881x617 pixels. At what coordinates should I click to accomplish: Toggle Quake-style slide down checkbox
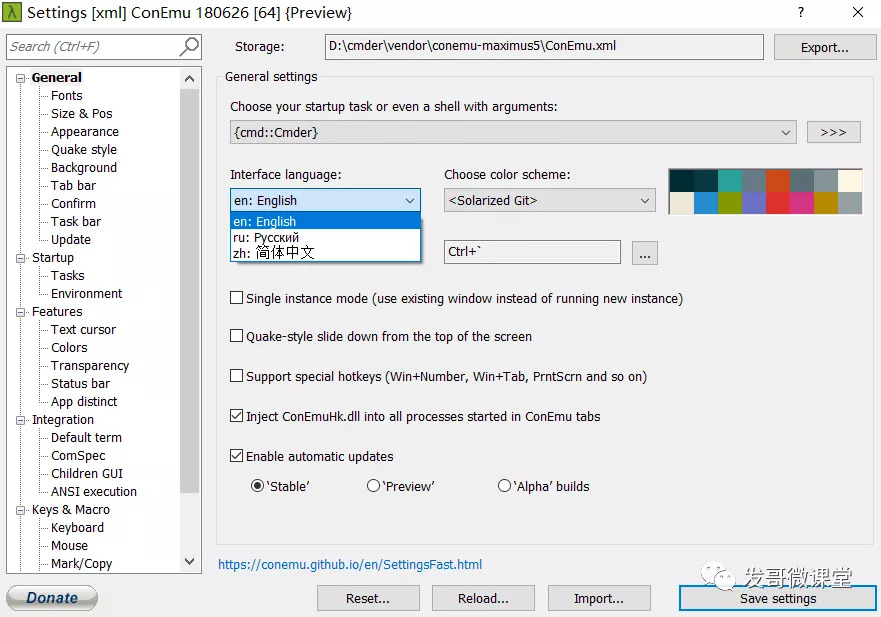pyautogui.click(x=237, y=337)
